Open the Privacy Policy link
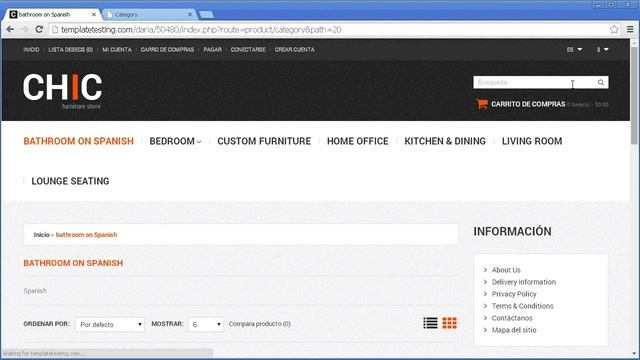Screen dimensions: 640x360 pos(514,294)
